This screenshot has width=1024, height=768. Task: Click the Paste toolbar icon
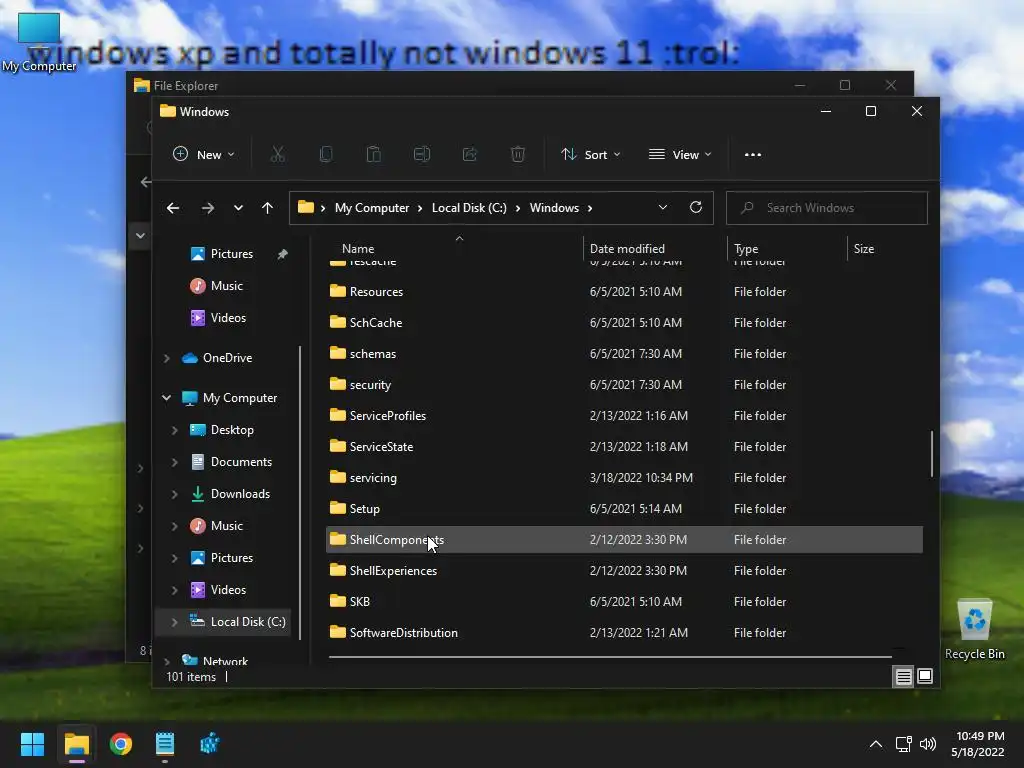coord(374,155)
